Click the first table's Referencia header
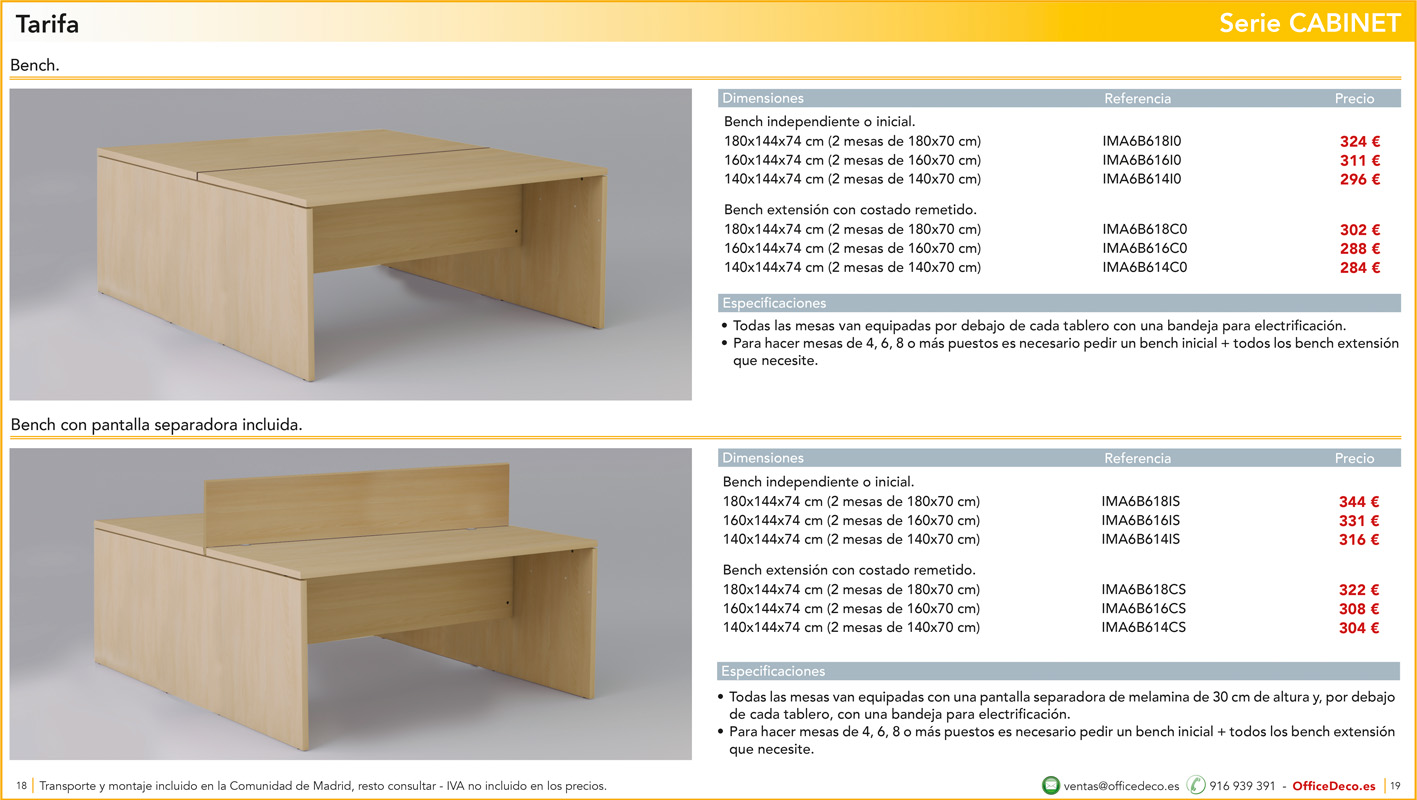 1137,98
